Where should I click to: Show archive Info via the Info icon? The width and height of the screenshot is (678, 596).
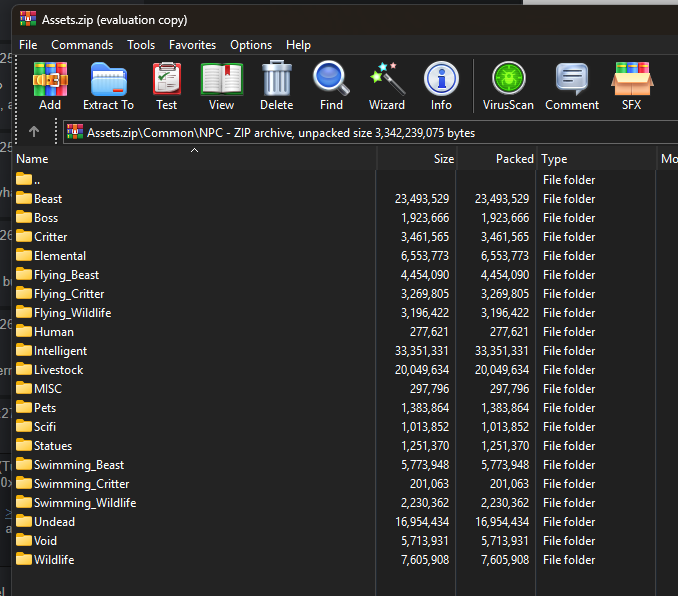click(x=441, y=79)
